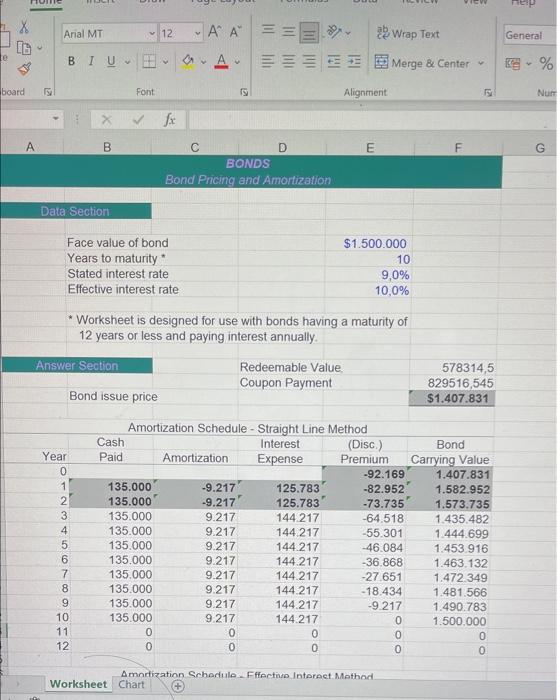557x700 pixels.
Task: Select bond issue price cell $1.407.831
Action: pyautogui.click(x=452, y=398)
